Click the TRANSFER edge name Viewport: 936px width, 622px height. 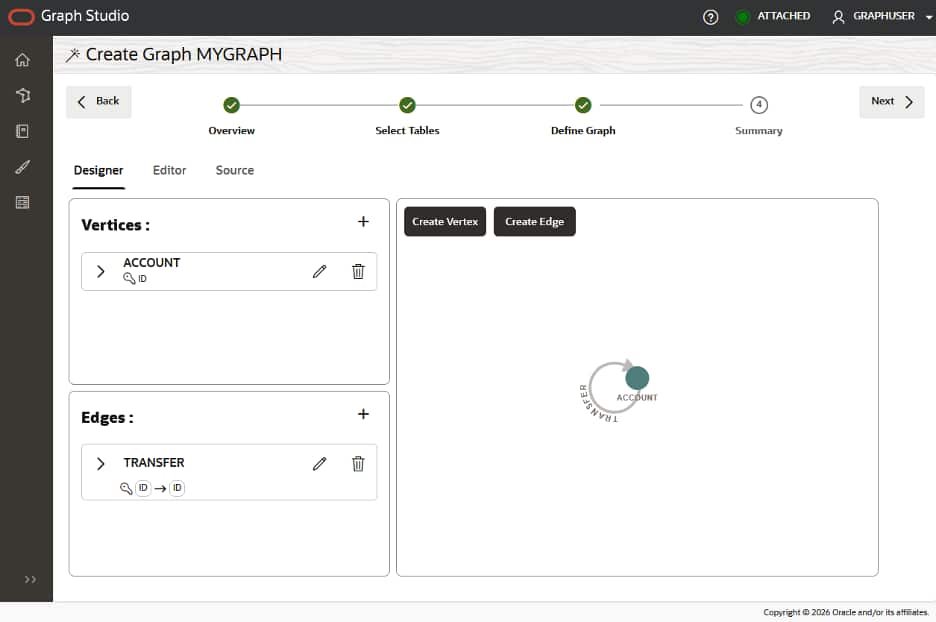pyautogui.click(x=154, y=463)
